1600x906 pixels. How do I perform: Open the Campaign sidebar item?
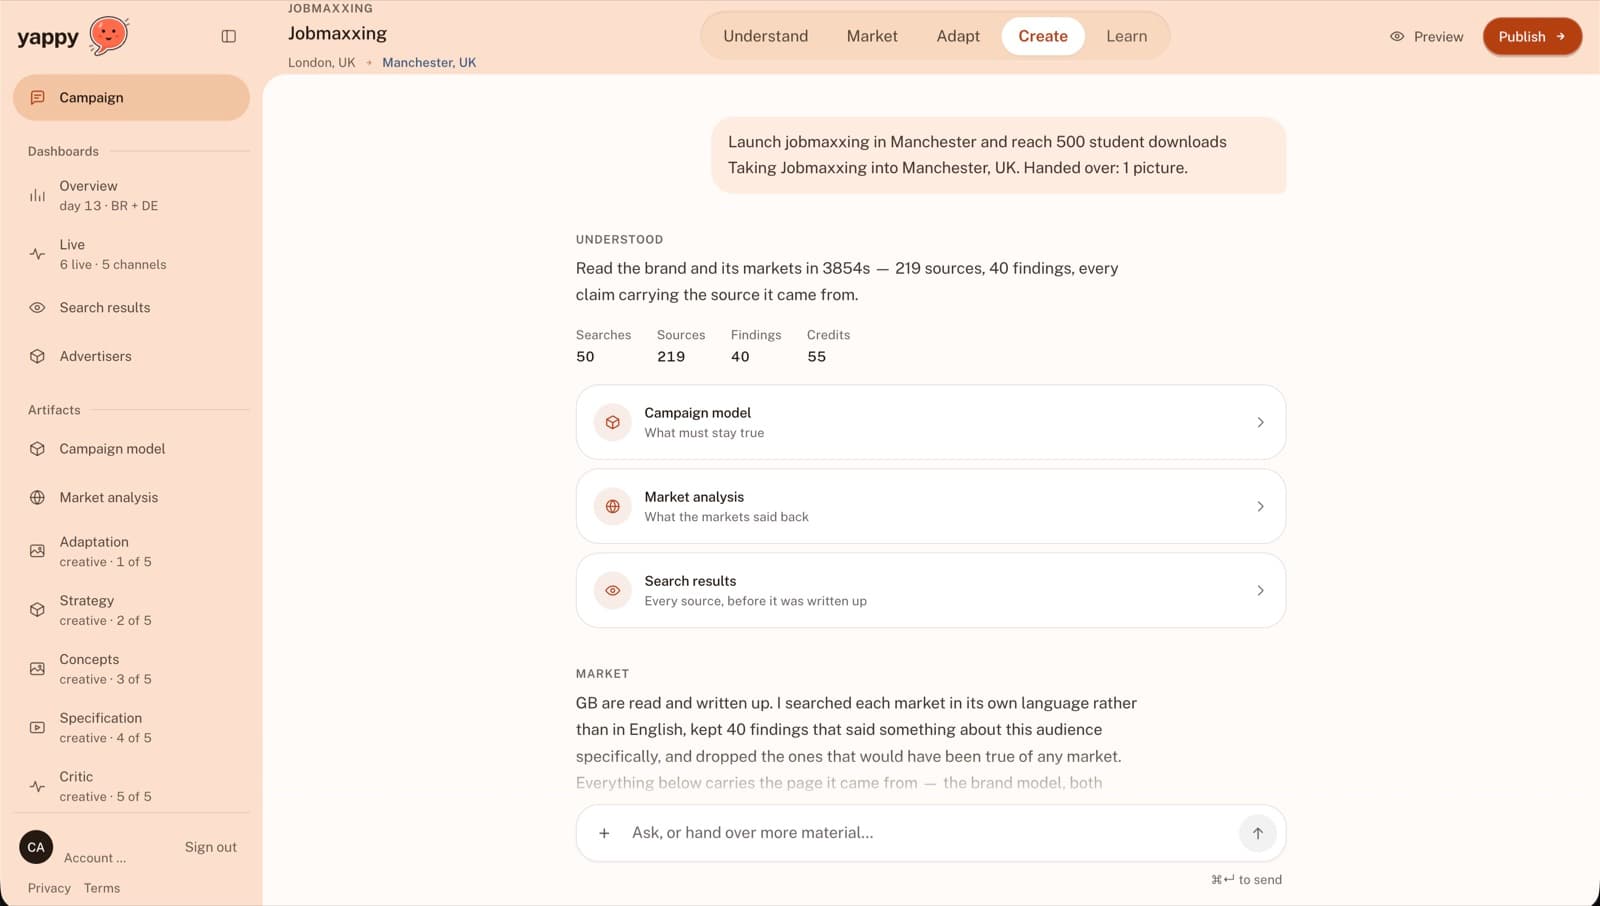point(131,97)
